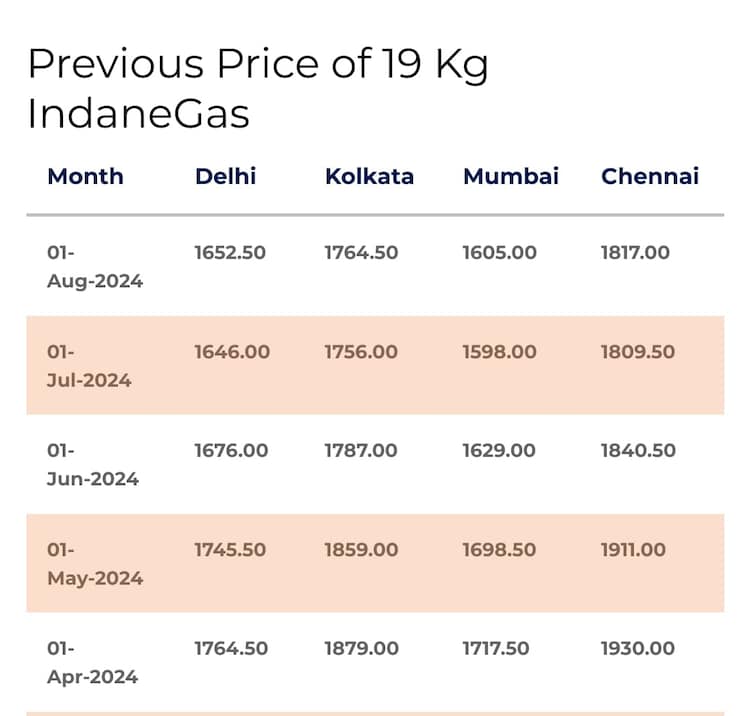Click Chennai price 1817.00 for August
The height and width of the screenshot is (716, 750).
(x=635, y=253)
